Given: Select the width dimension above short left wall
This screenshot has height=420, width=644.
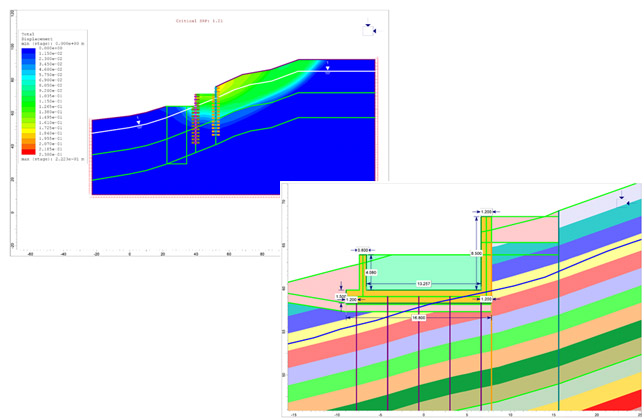Looking at the screenshot, I should (362, 250).
